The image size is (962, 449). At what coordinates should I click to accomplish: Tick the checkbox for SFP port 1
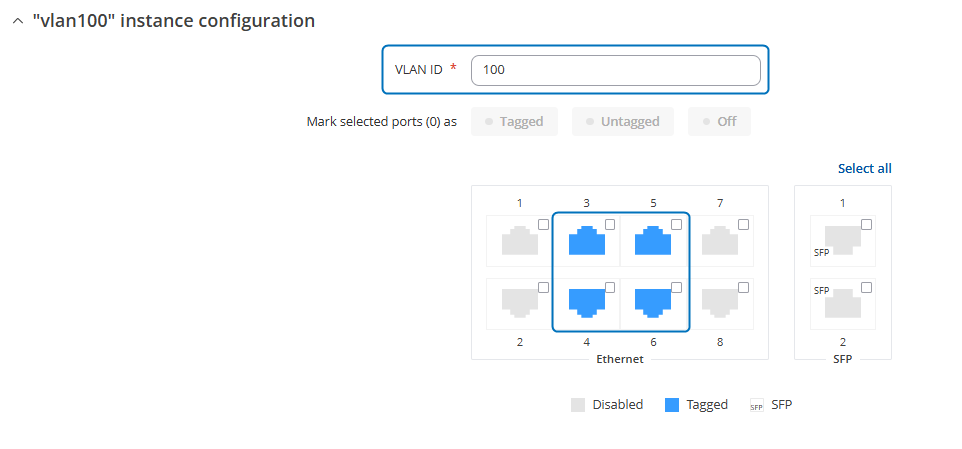[866, 225]
